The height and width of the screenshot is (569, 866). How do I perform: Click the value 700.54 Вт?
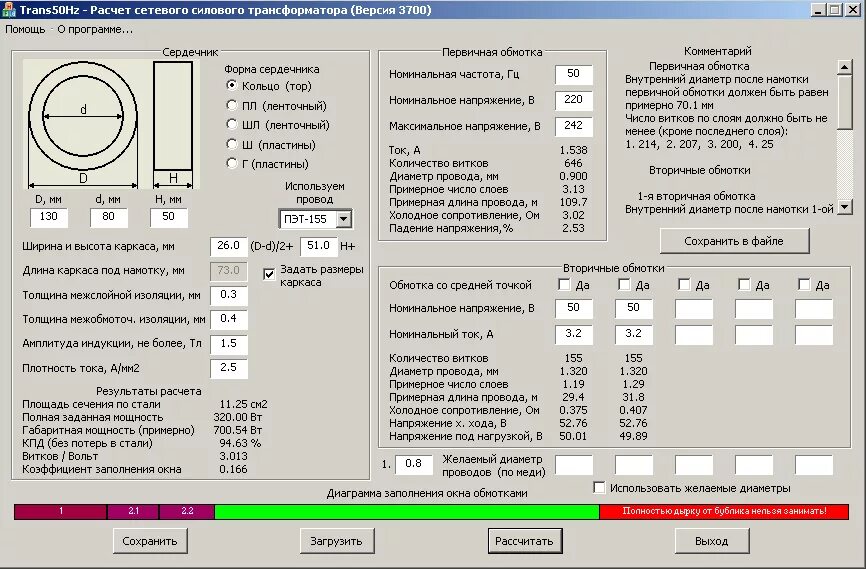[x=237, y=430]
